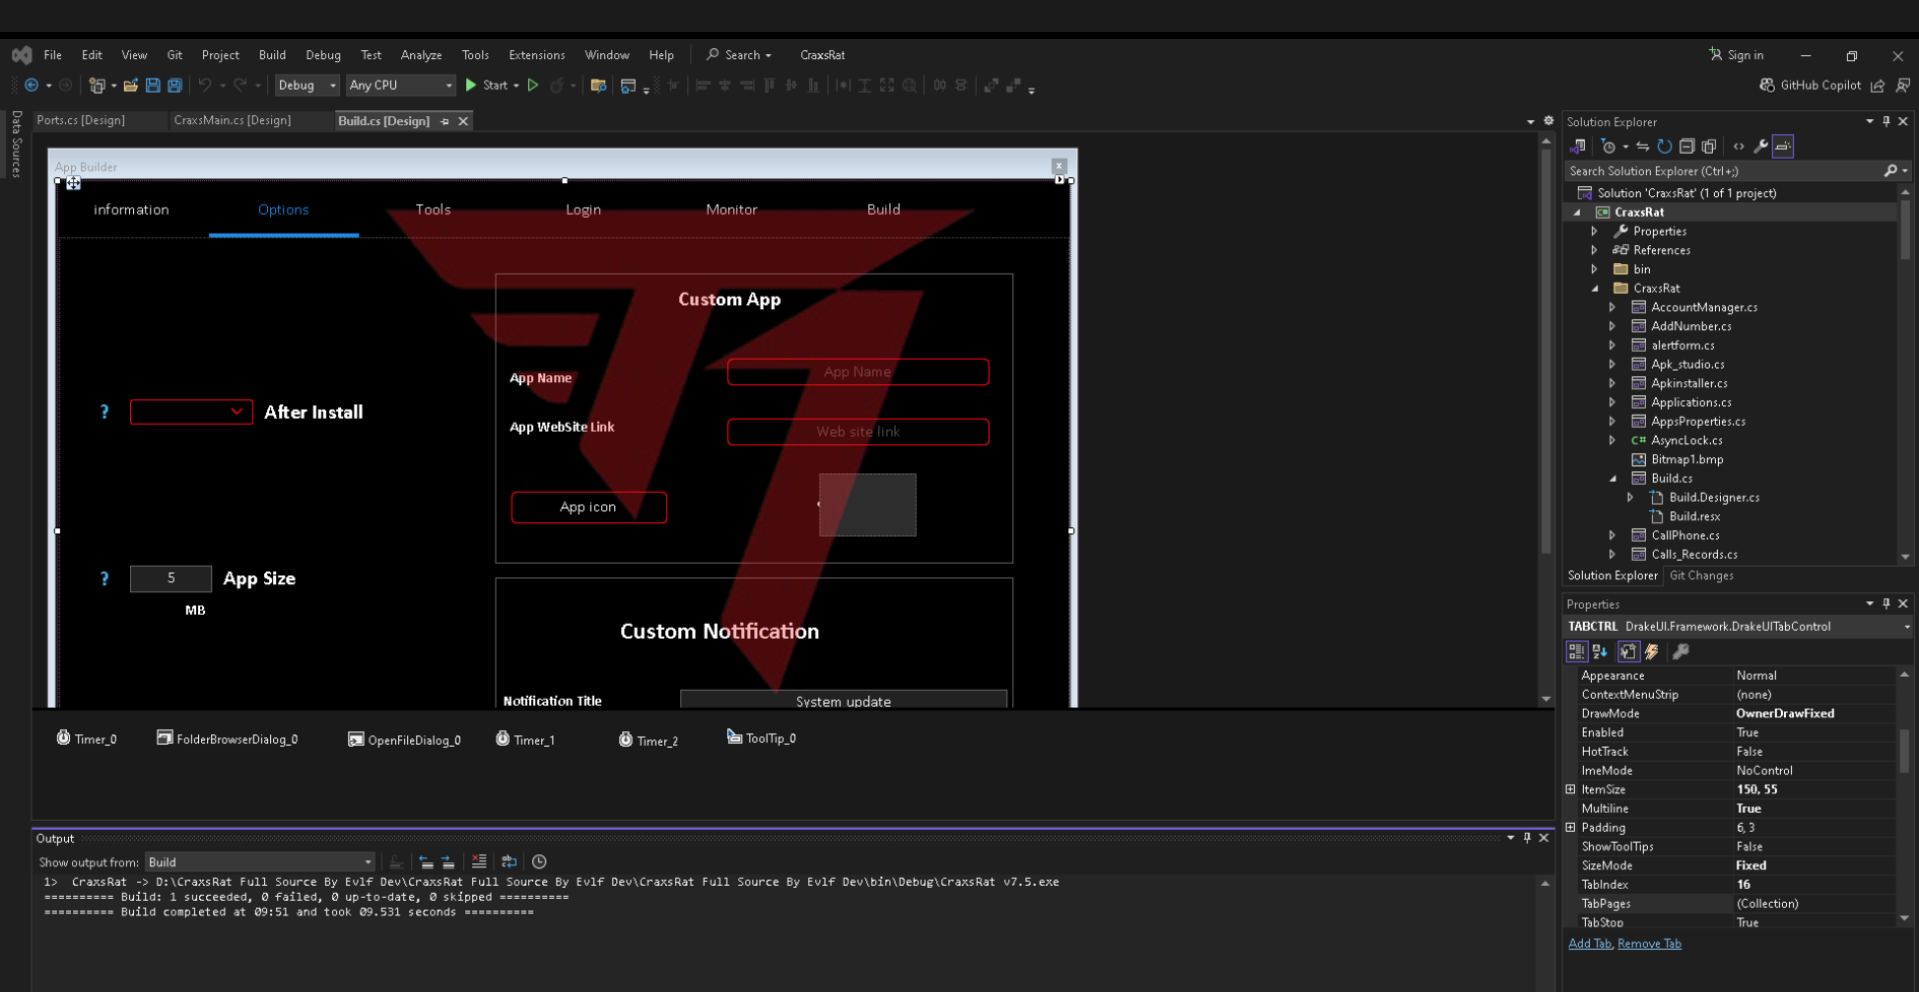Click the wrench Properties icon in Solution Explorer toolbar
The width and height of the screenshot is (1919, 992).
pyautogui.click(x=1761, y=147)
